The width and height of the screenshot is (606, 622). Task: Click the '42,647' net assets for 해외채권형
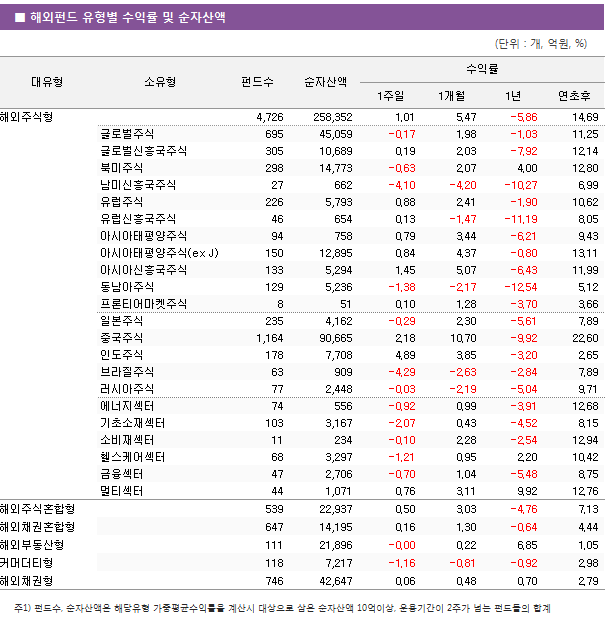coord(336,582)
